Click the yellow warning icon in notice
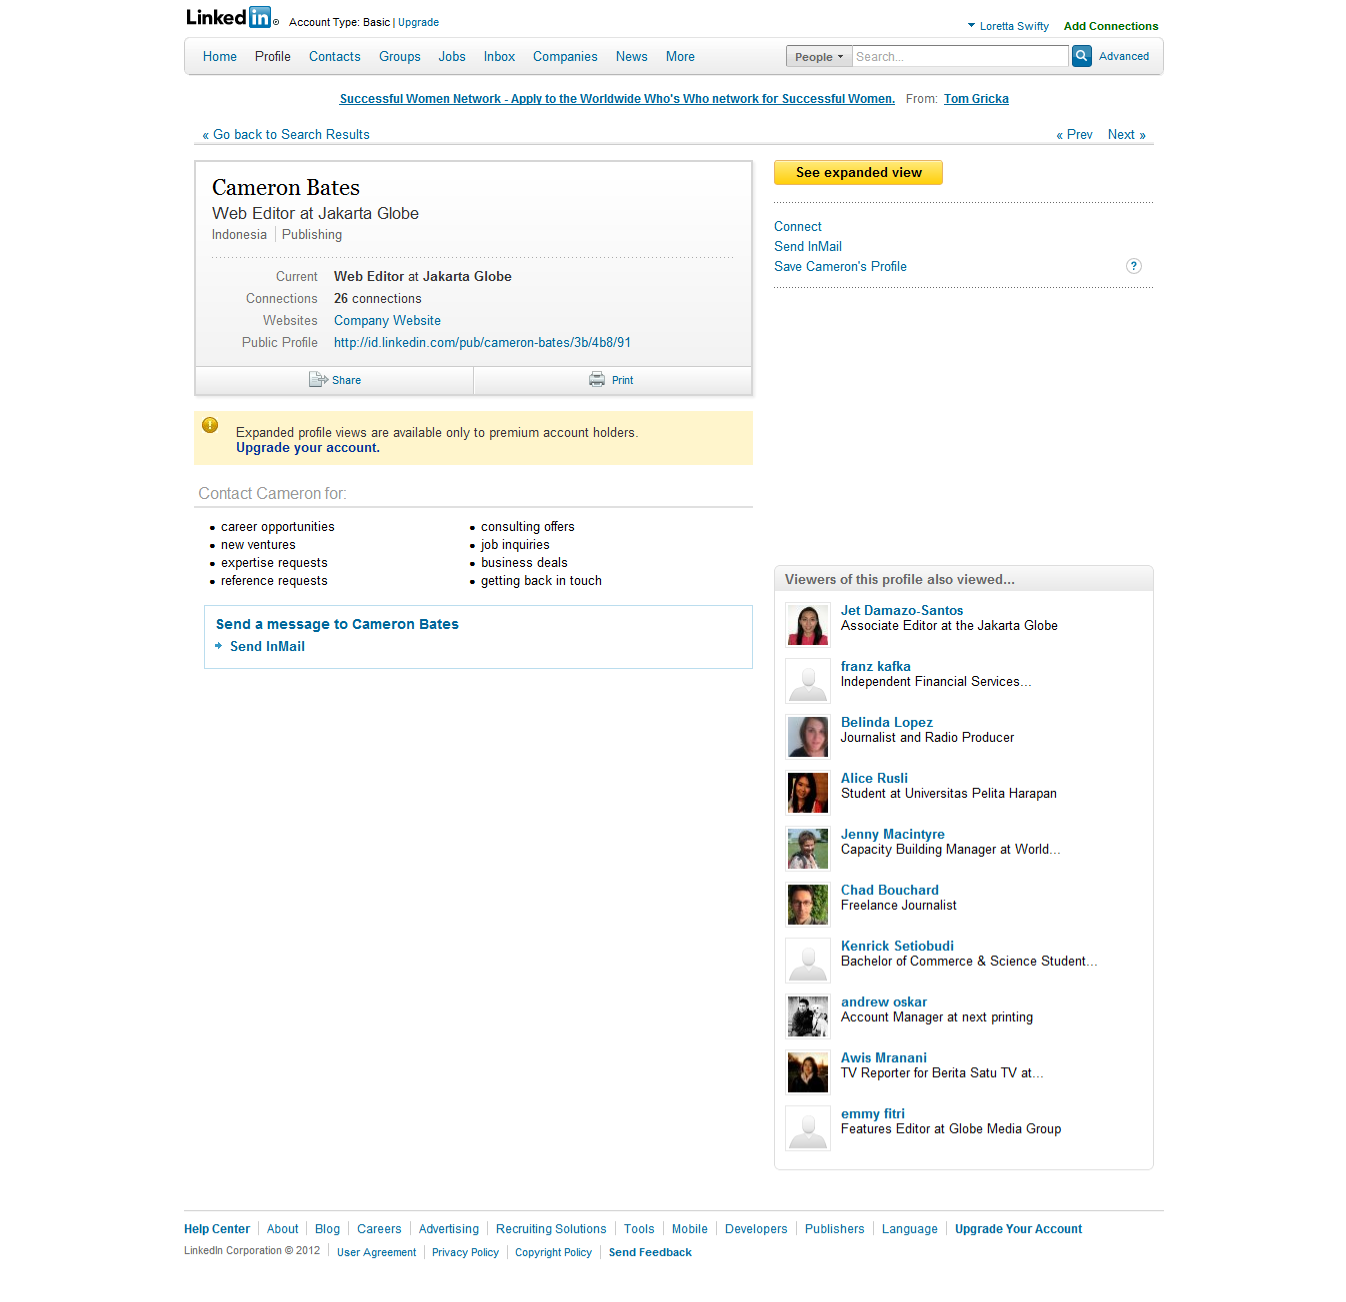This screenshot has width=1346, height=1302. coord(210,425)
